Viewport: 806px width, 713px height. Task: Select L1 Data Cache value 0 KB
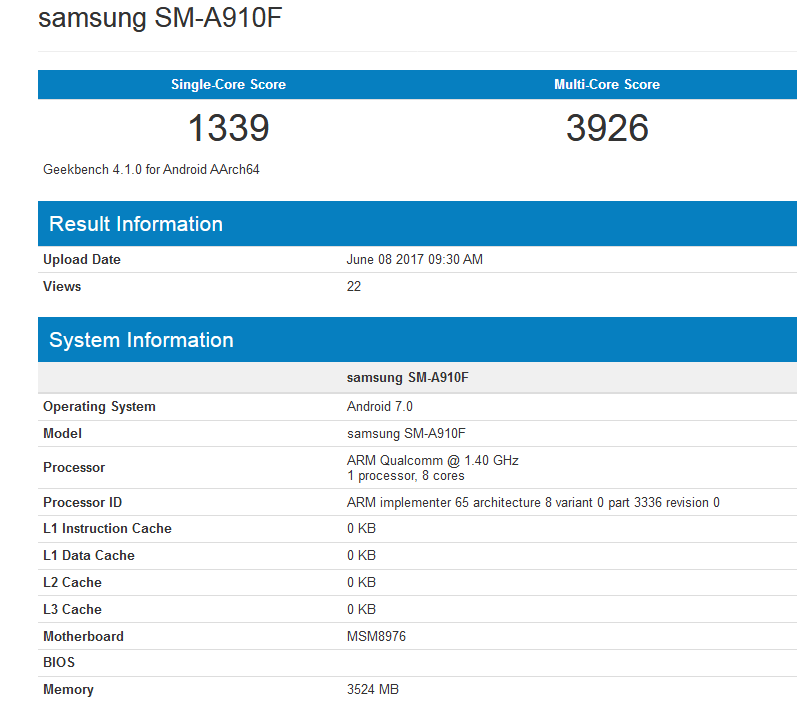tap(361, 555)
